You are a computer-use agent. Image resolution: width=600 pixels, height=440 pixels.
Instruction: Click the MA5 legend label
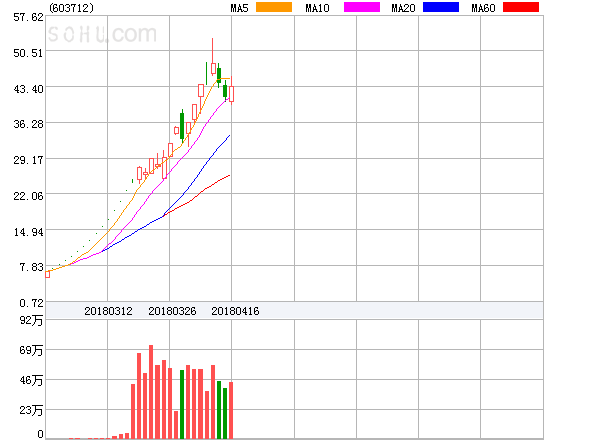tap(239, 8)
